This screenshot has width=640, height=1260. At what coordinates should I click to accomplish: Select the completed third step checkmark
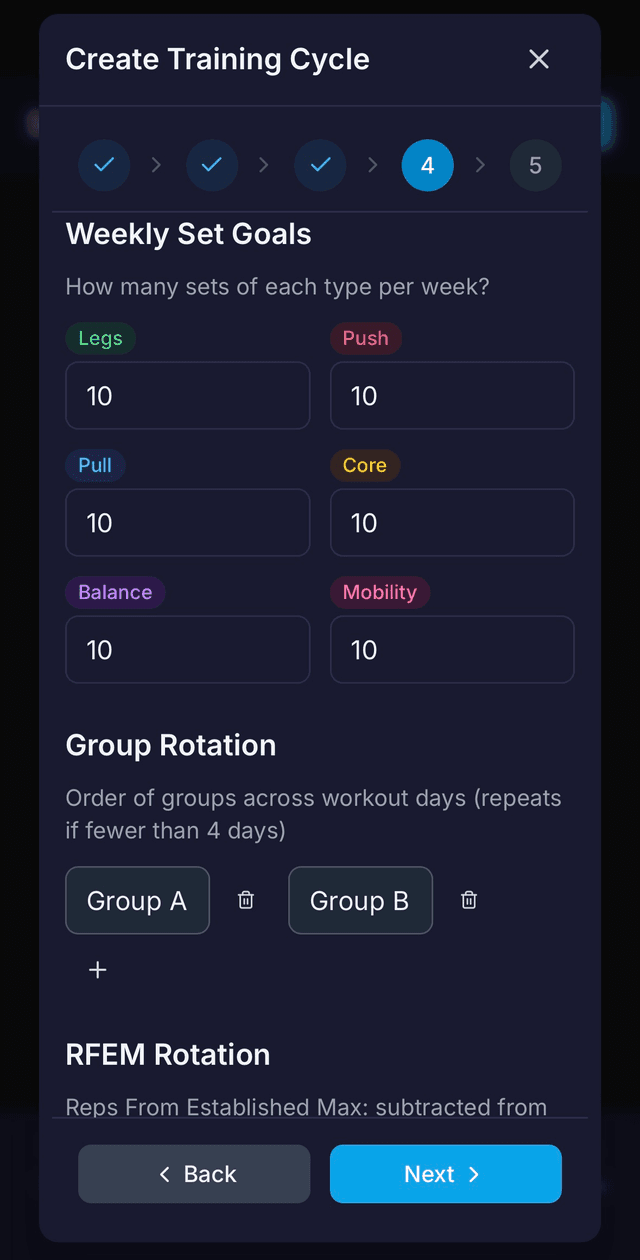tap(320, 165)
